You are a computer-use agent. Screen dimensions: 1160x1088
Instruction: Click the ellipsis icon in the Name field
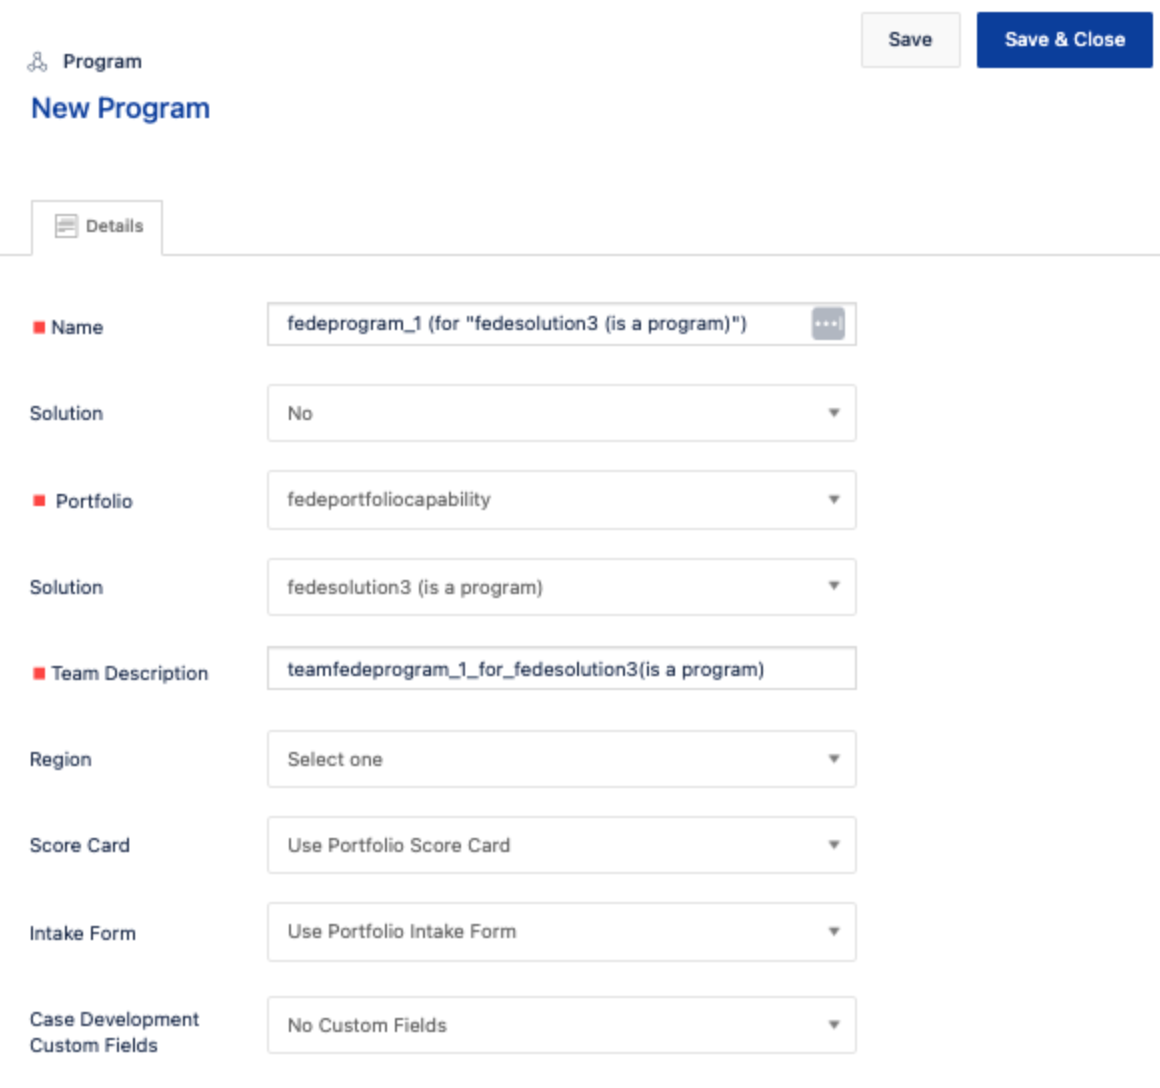pos(828,324)
